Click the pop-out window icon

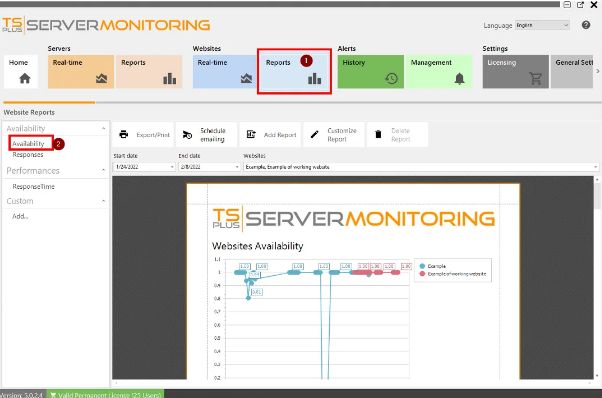[x=580, y=5]
